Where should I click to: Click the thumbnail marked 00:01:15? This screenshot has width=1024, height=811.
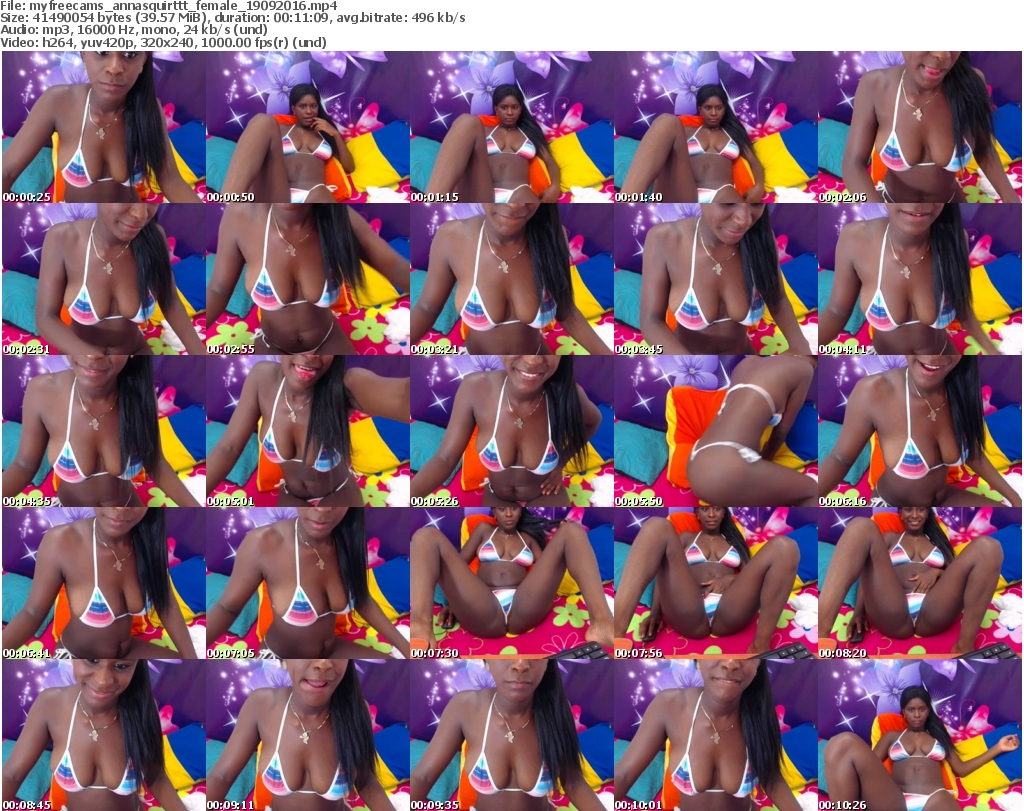511,127
